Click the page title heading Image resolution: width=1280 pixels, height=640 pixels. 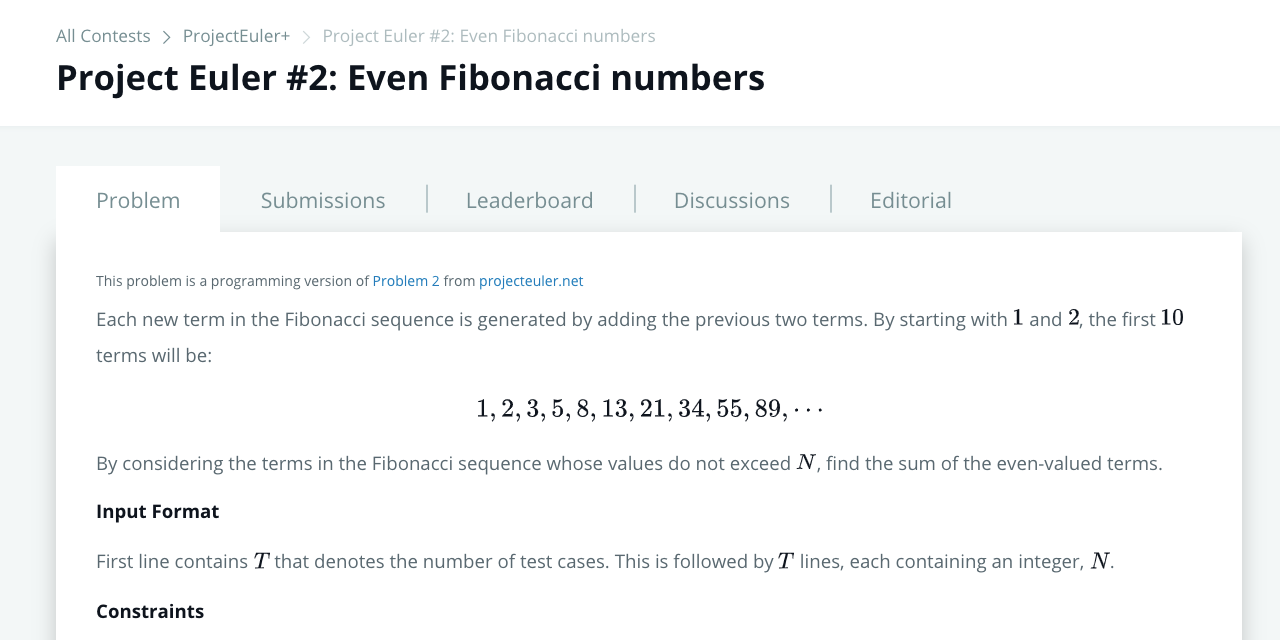pyautogui.click(x=410, y=78)
